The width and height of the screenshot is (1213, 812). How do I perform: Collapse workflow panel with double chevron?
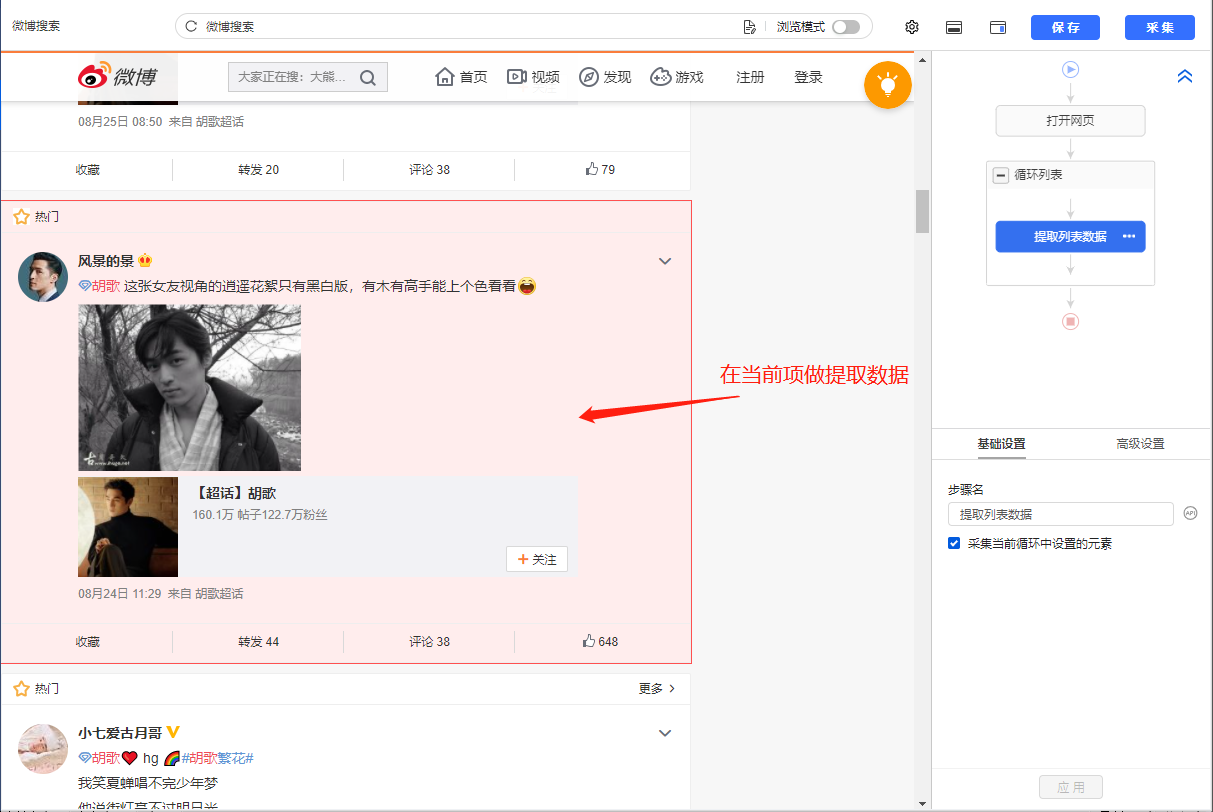[1185, 76]
